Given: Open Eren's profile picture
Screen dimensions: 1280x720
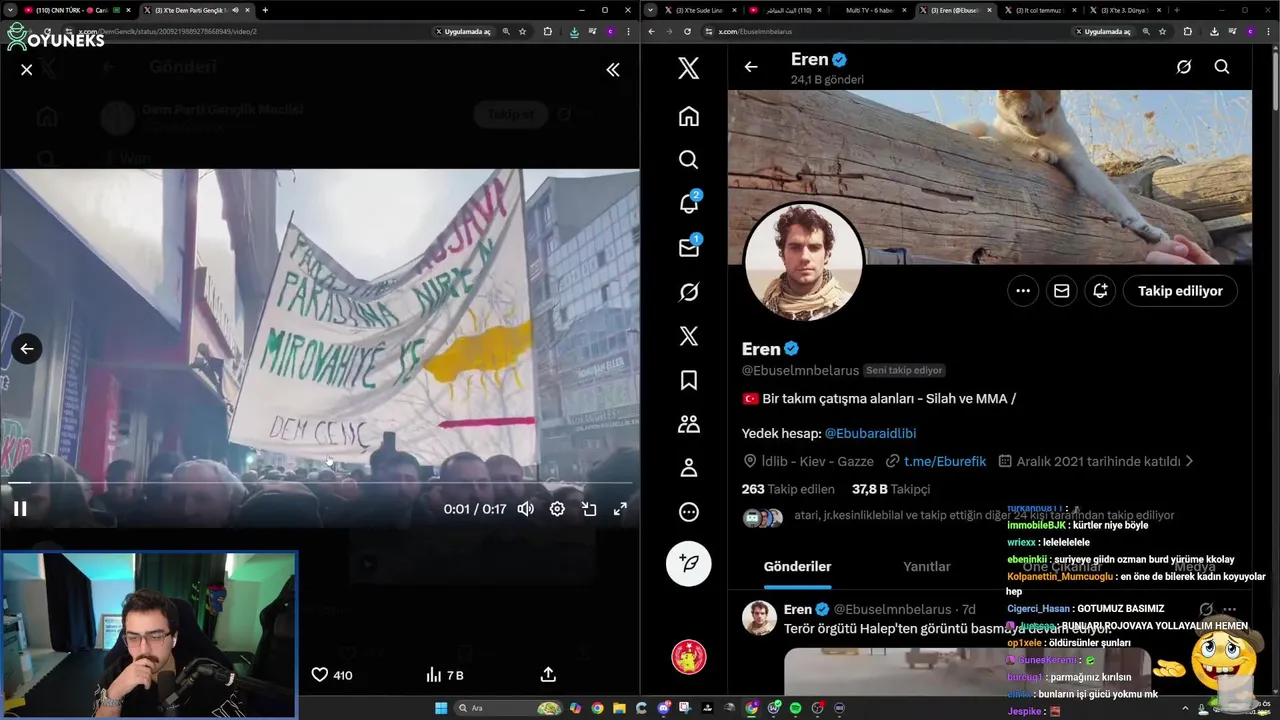Looking at the screenshot, I should 803,262.
